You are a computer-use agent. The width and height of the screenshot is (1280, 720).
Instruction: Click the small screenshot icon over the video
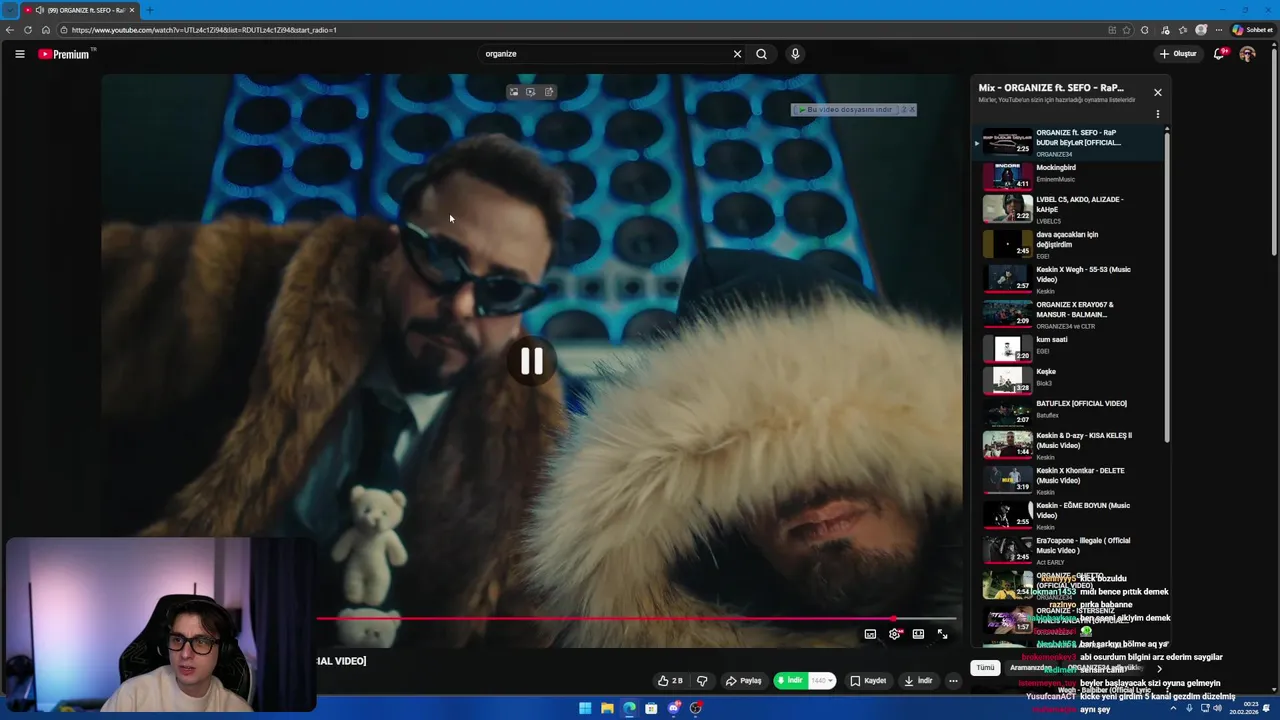(x=531, y=92)
